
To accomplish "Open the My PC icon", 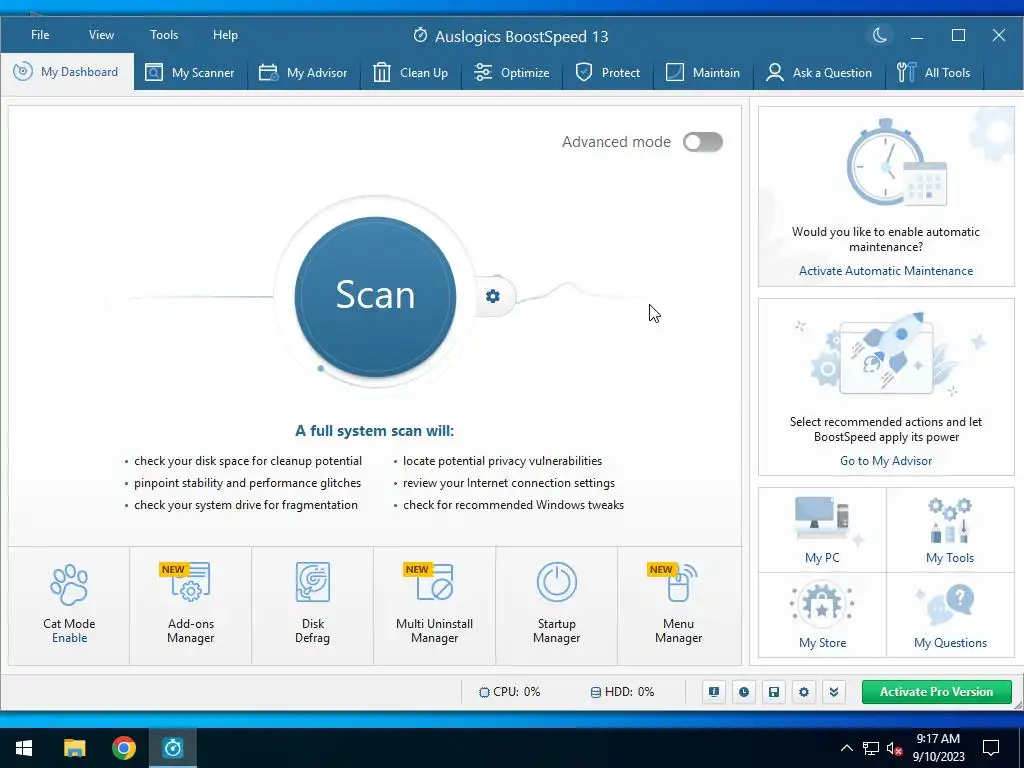I will point(822,520).
